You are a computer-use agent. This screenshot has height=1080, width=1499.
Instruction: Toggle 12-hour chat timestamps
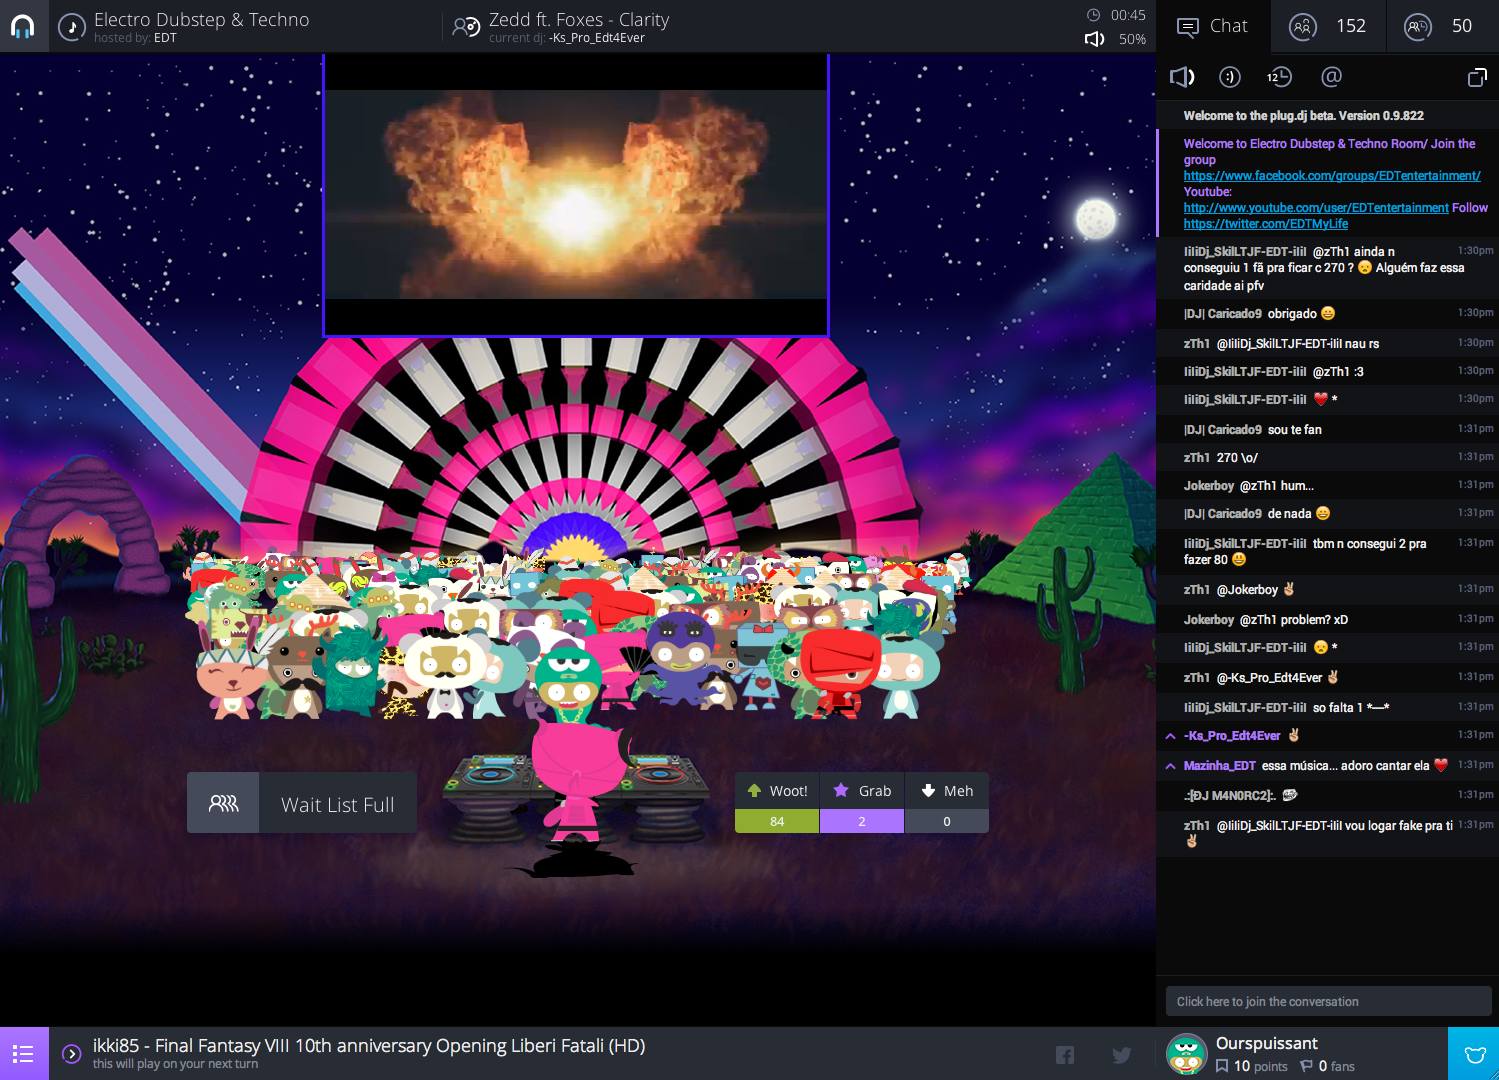tap(1279, 77)
